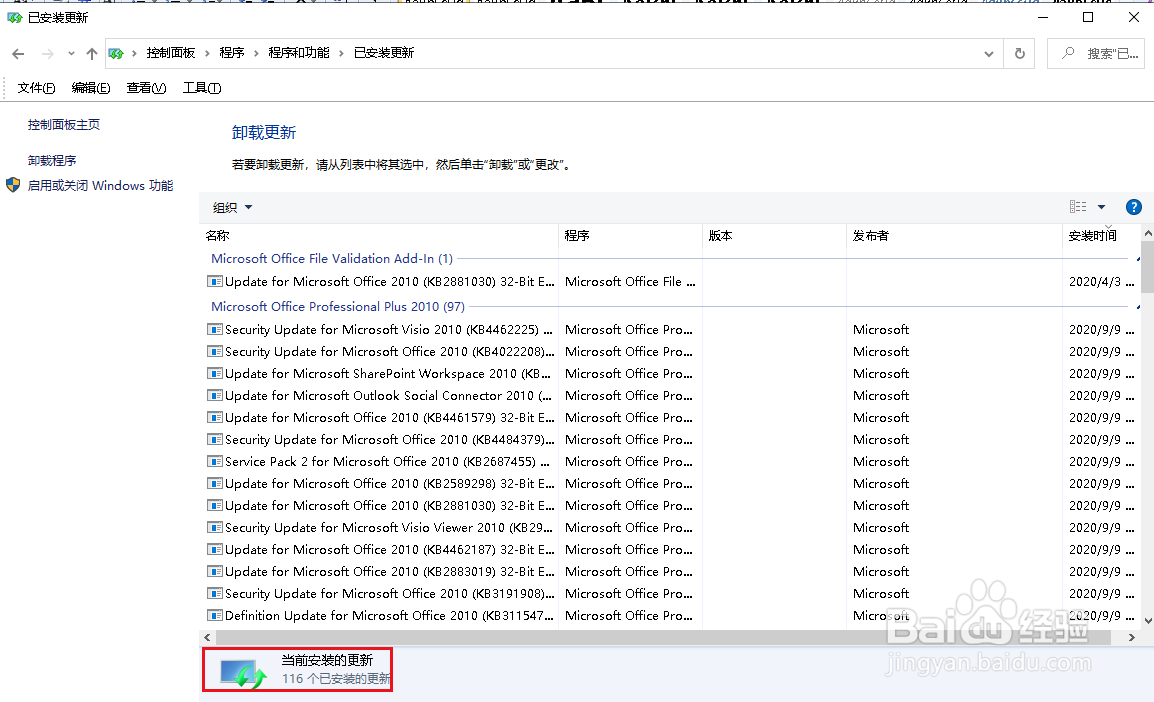This screenshot has width=1154, height=702.
Task: Open the 编辑(E) menu
Action: [91, 88]
